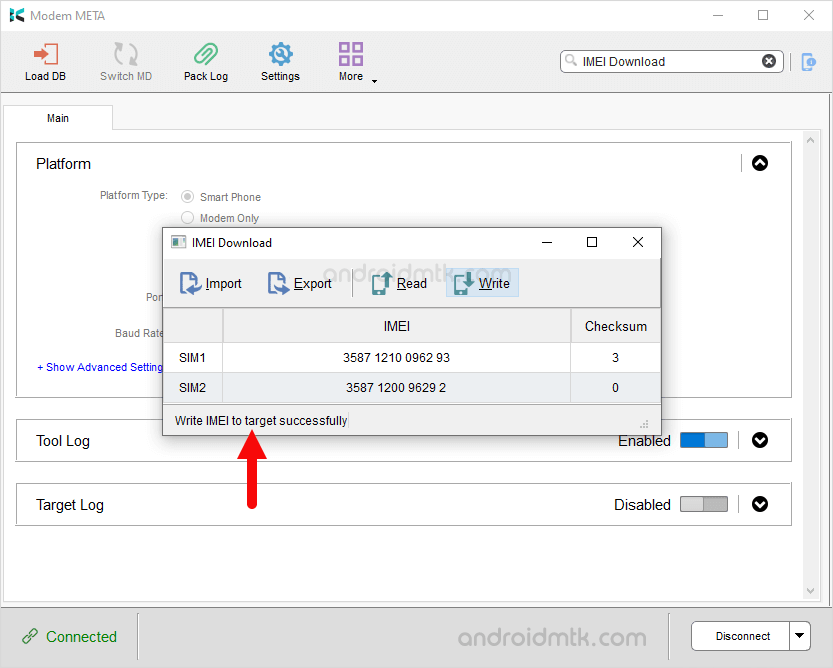833x668 pixels.
Task: Choose the Modem Only radio button
Action: click(x=188, y=218)
